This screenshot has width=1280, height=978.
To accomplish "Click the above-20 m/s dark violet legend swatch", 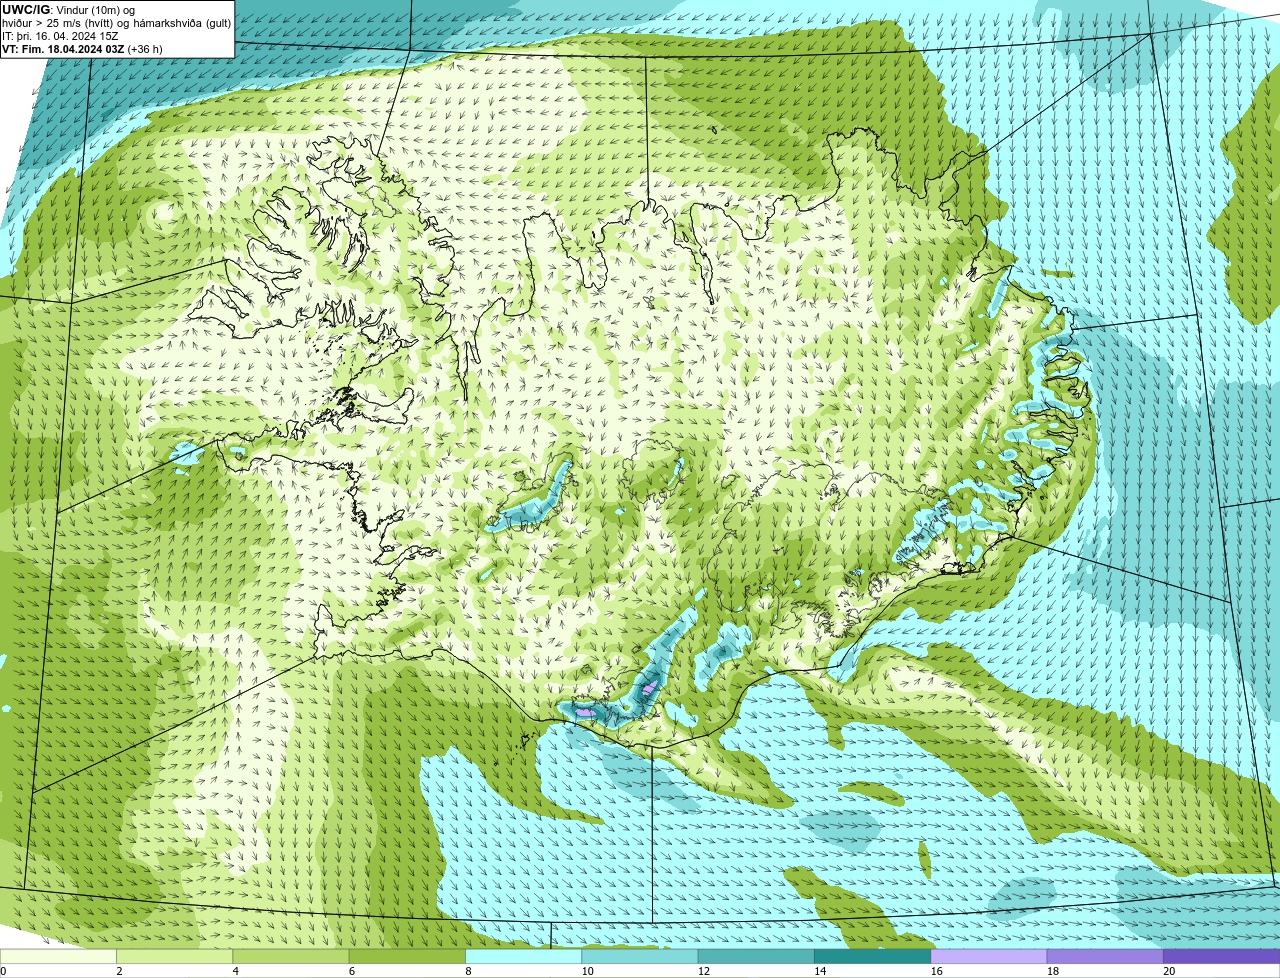I will pos(1221,956).
